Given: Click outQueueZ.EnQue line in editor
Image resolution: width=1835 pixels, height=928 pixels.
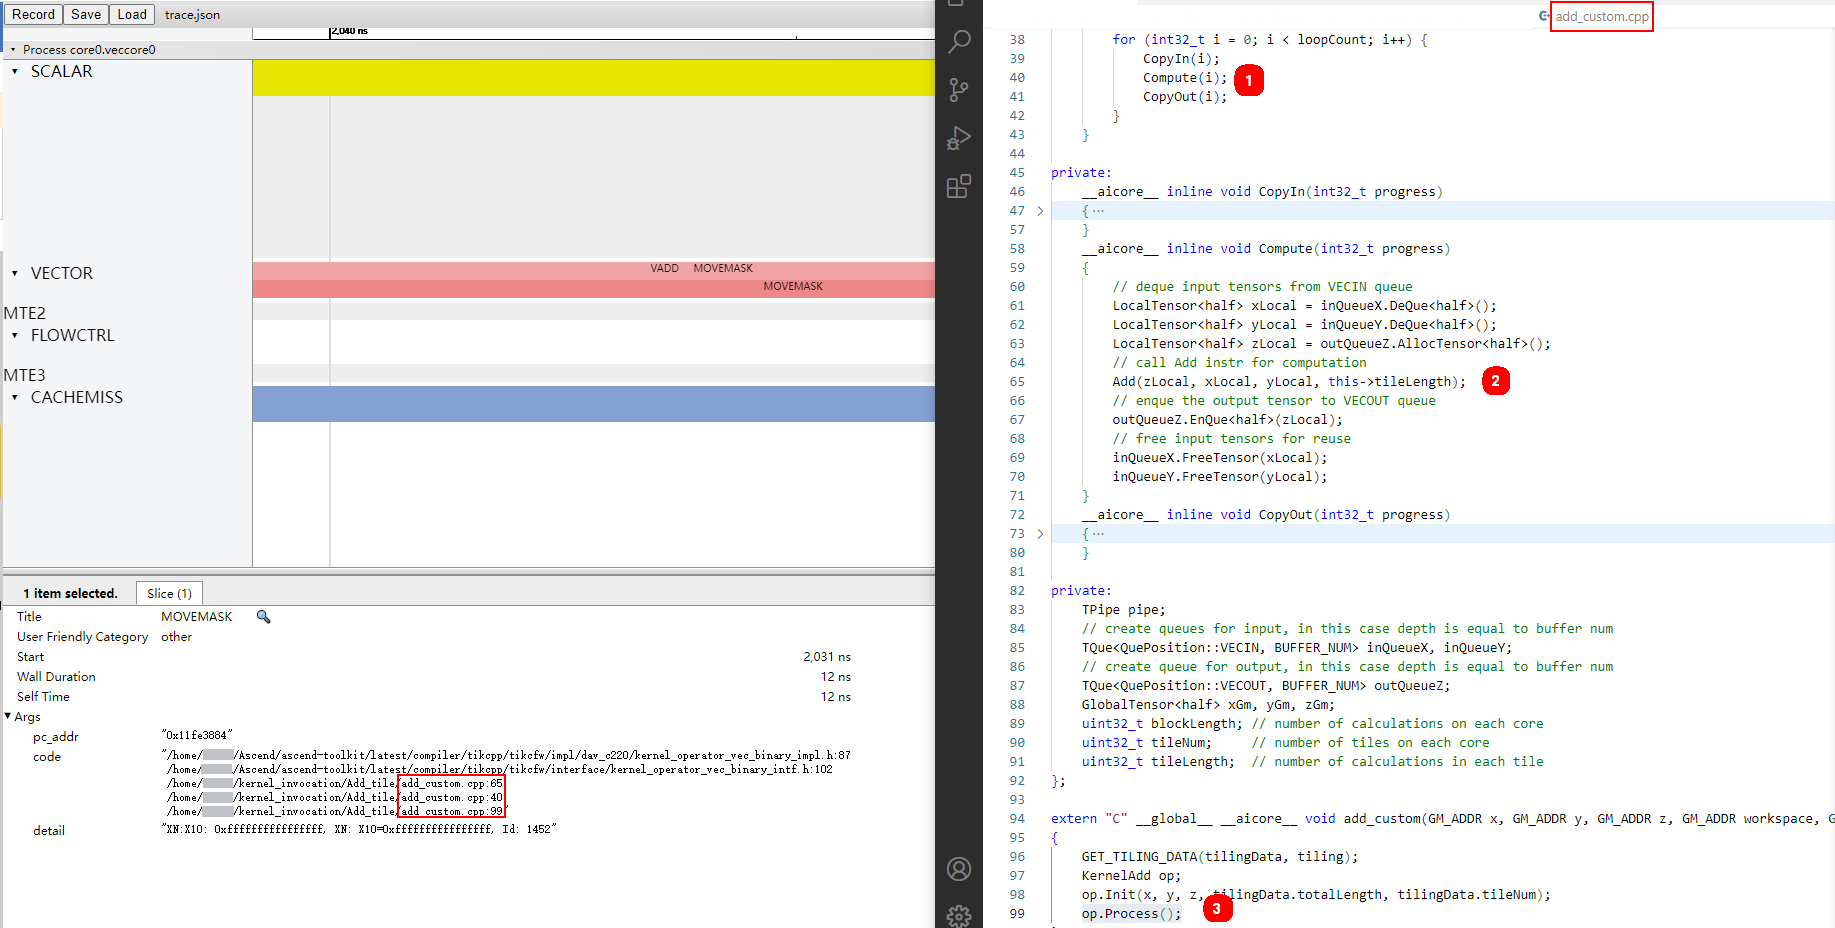Looking at the screenshot, I should point(1228,419).
